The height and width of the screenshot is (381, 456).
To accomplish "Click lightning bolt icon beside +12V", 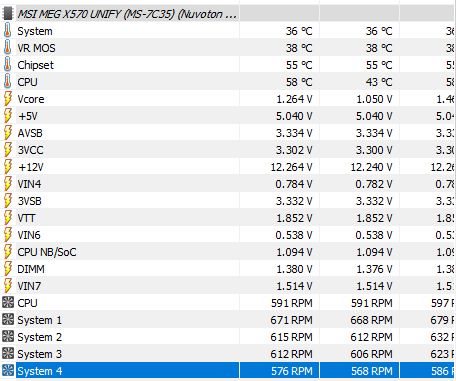I will 8,167.
